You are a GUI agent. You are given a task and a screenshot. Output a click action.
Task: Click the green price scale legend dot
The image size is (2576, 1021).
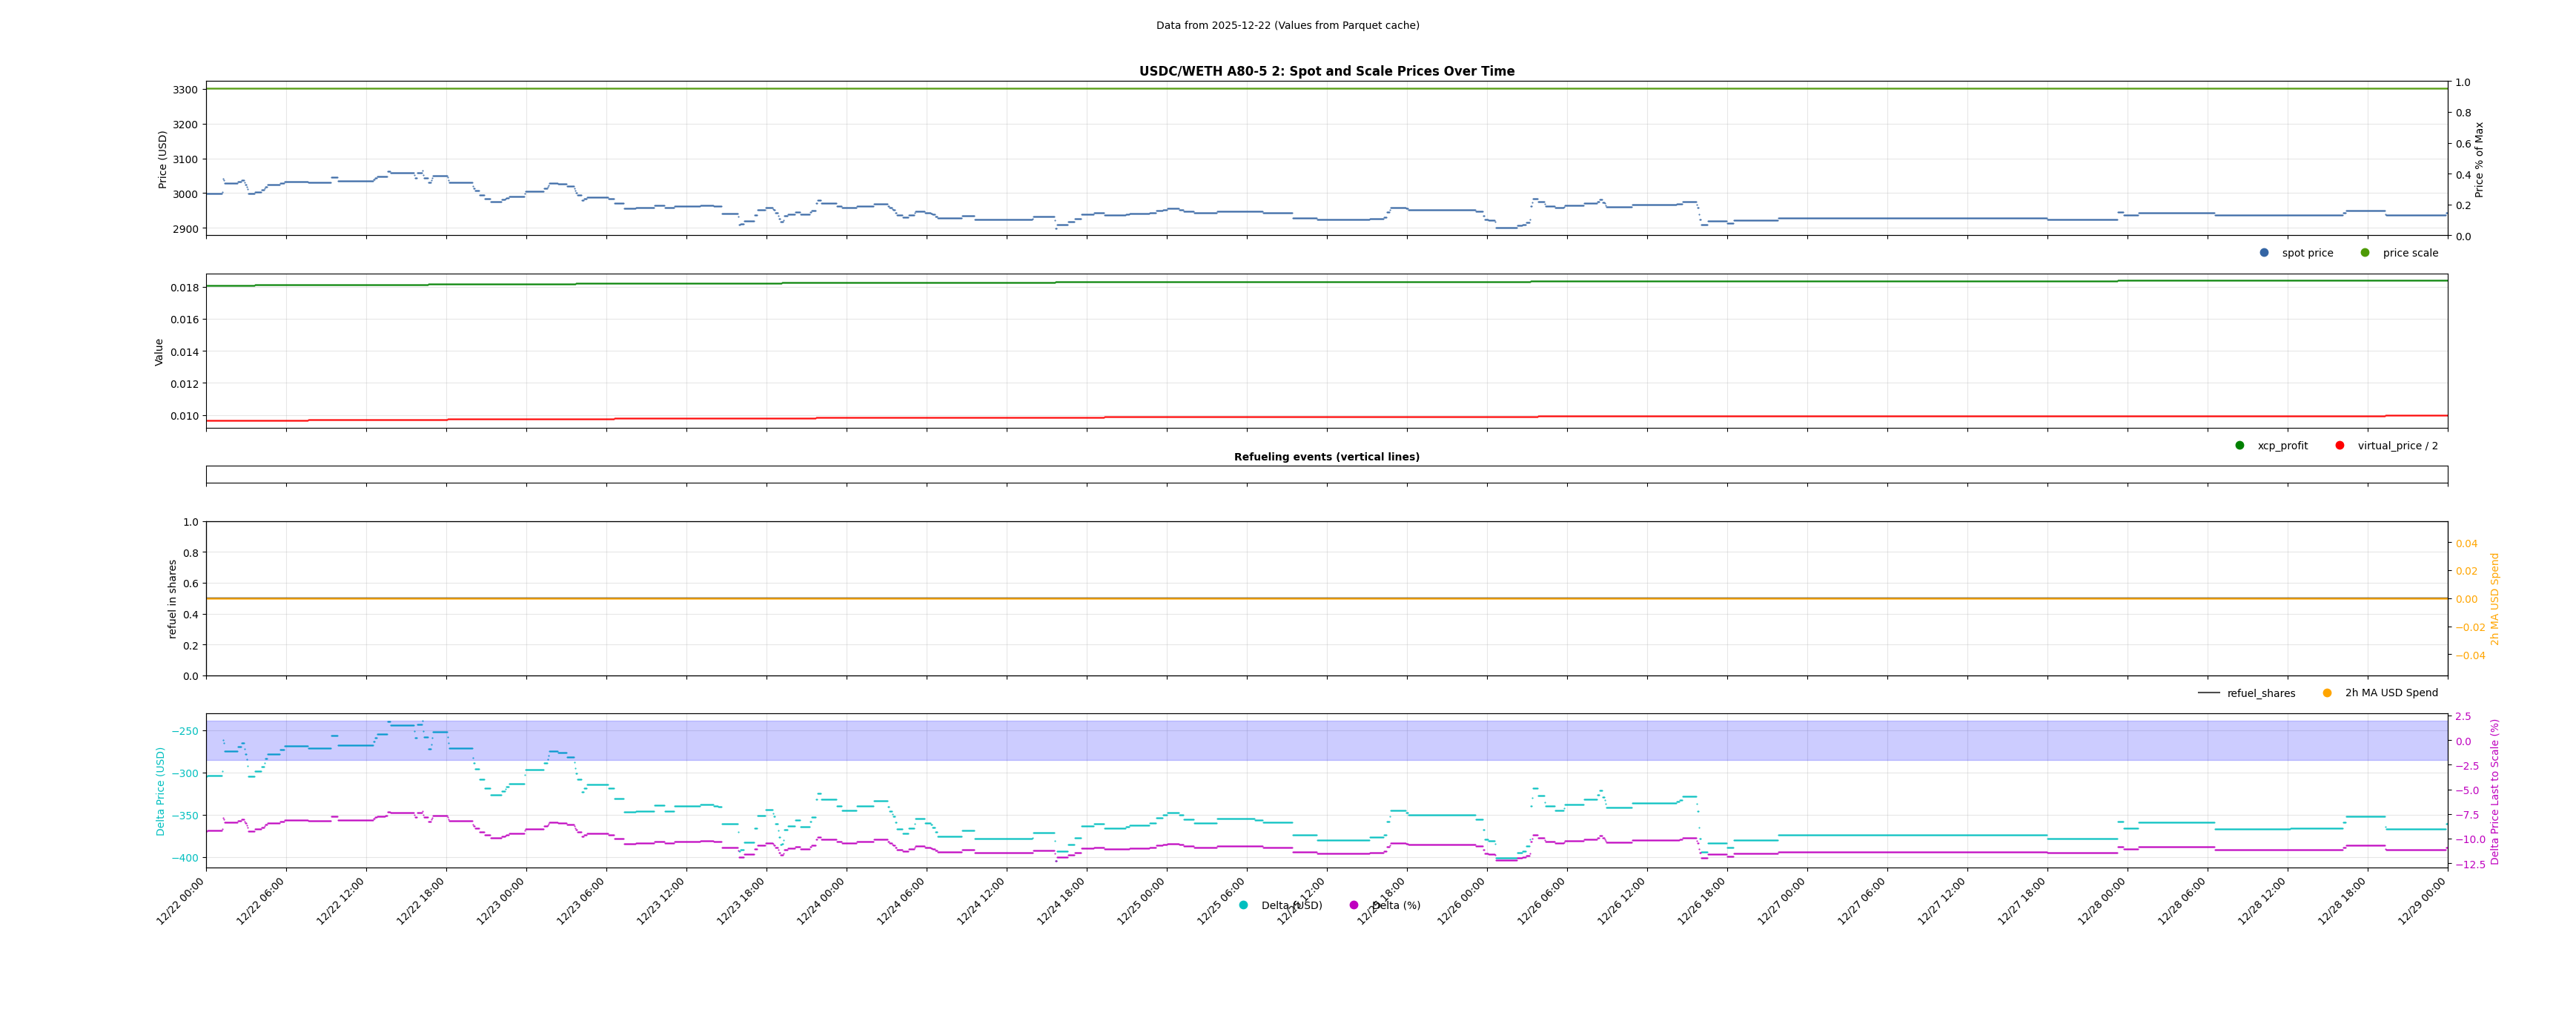coord(2365,253)
